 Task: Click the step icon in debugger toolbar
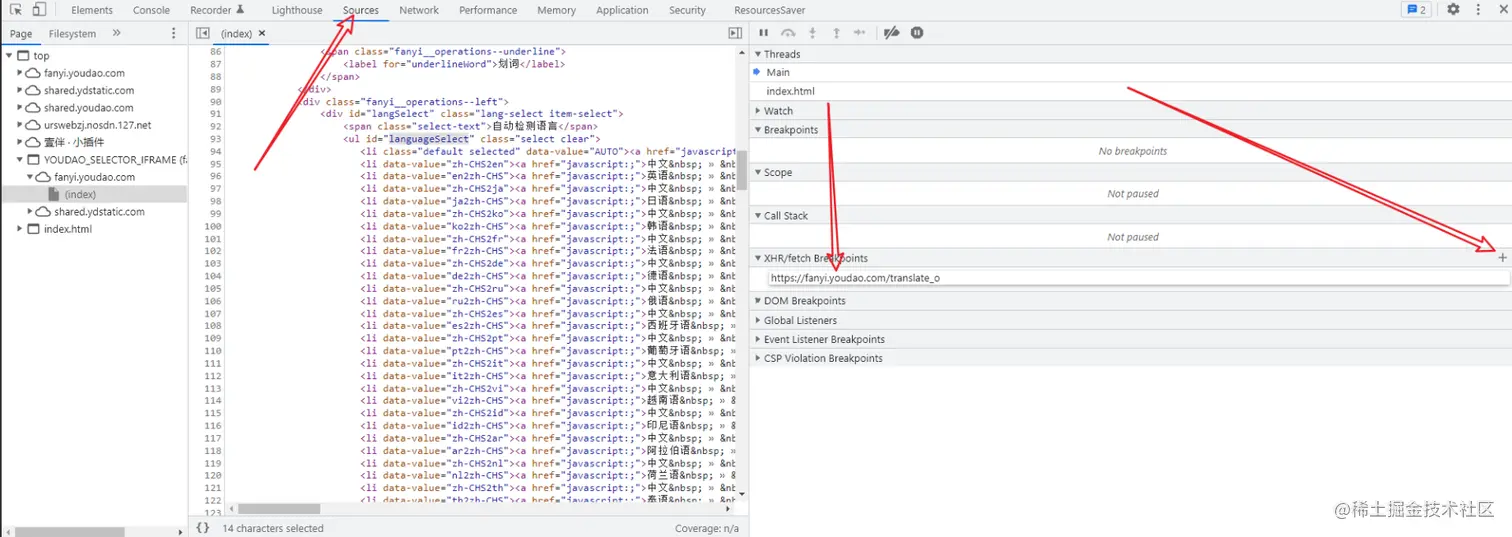click(x=860, y=33)
